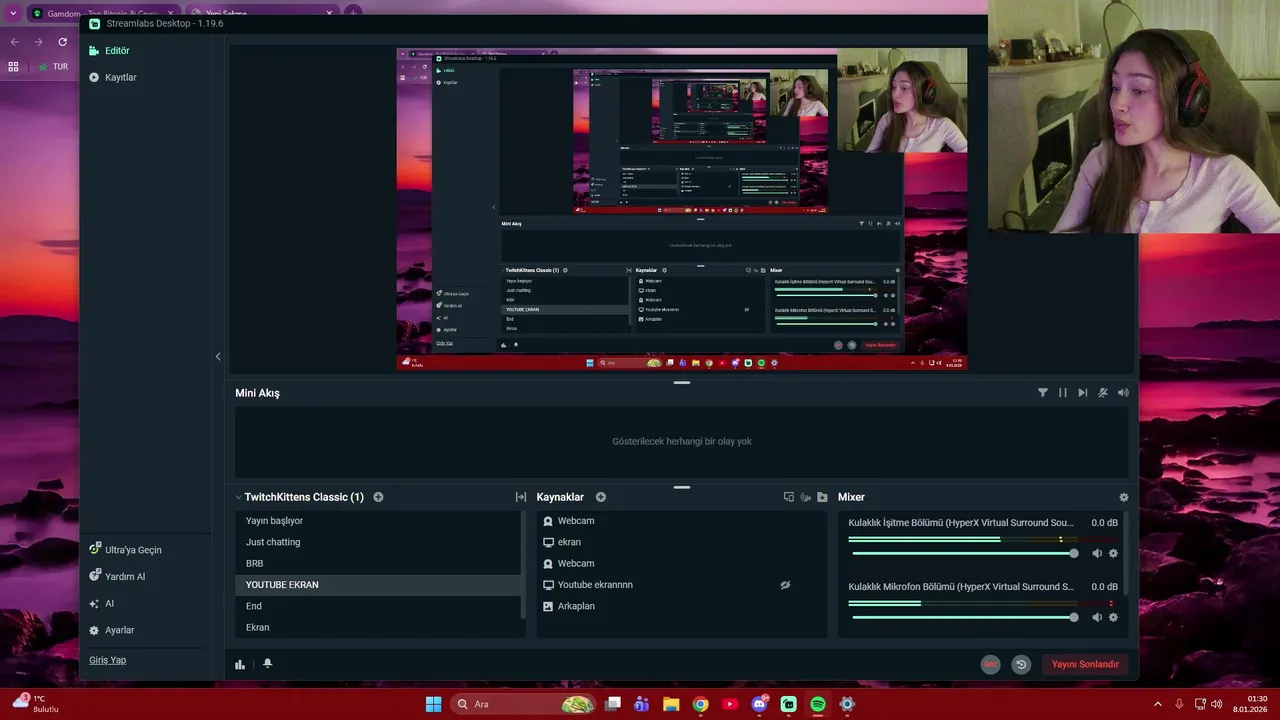
Task: Open the browser apps grid icon
Action: click(13, 66)
